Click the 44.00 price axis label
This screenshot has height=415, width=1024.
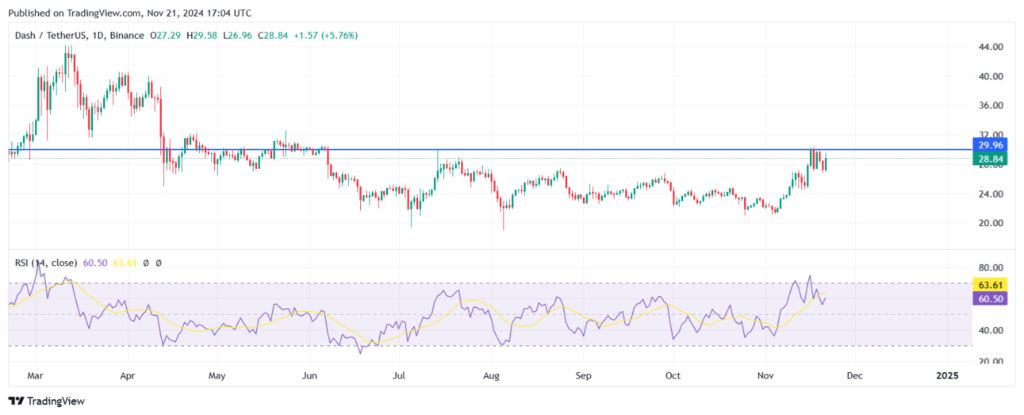click(x=990, y=47)
